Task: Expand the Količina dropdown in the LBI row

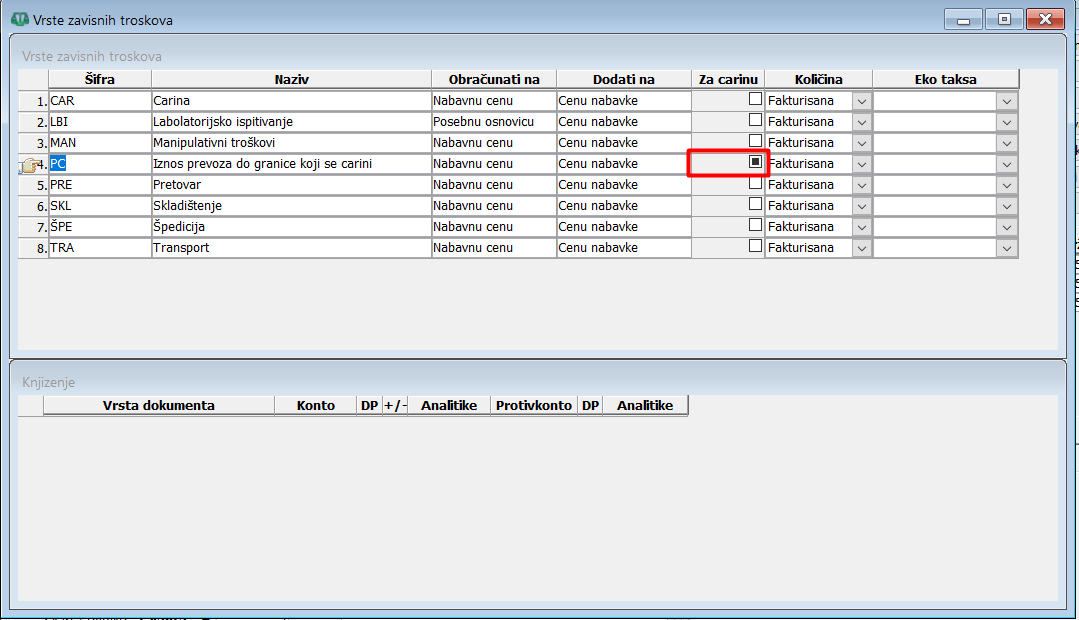Action: point(862,122)
